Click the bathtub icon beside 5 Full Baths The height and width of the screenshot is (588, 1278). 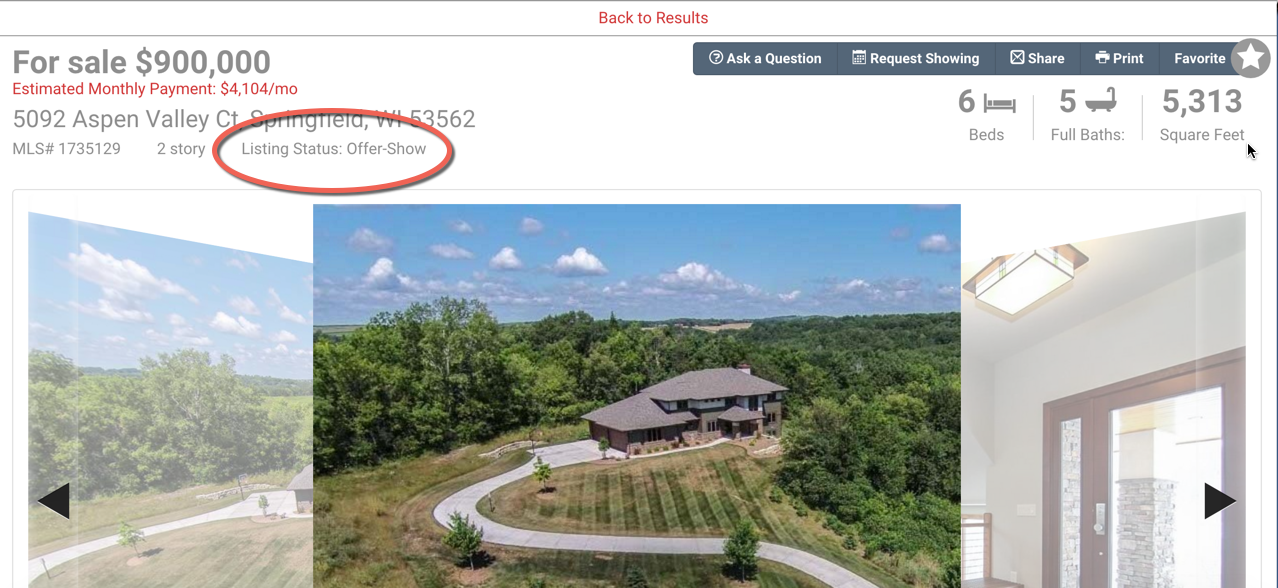click(x=1100, y=101)
